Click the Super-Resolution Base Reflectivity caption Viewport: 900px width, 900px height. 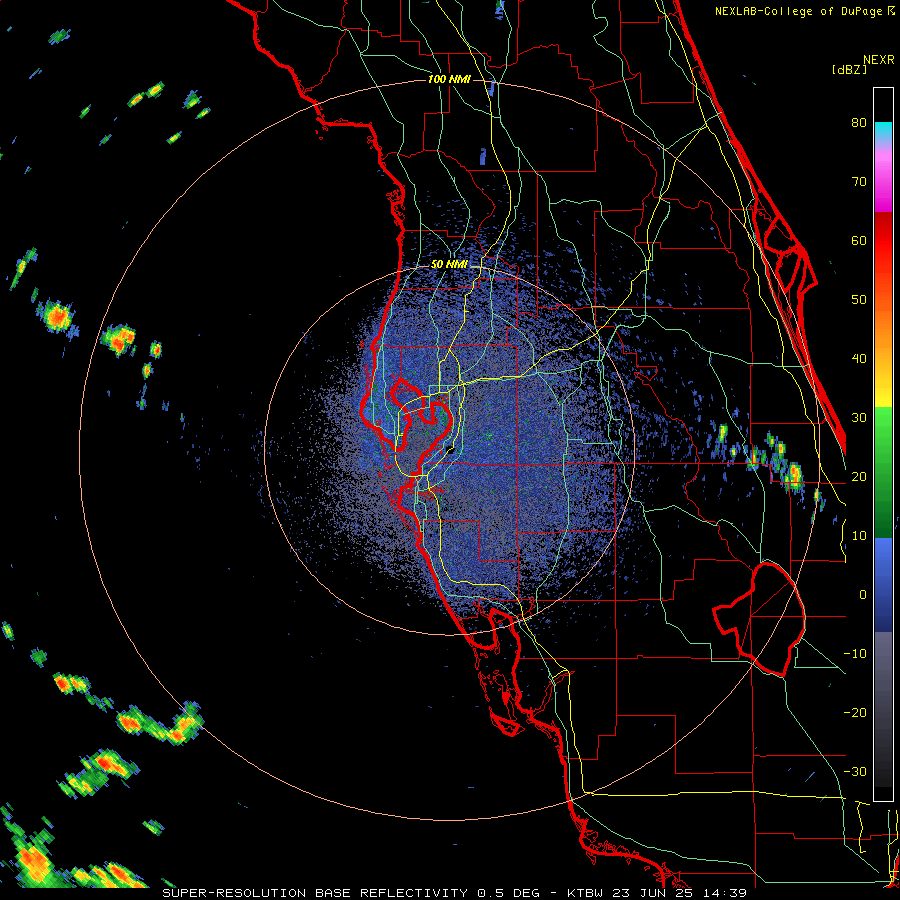pos(455,893)
